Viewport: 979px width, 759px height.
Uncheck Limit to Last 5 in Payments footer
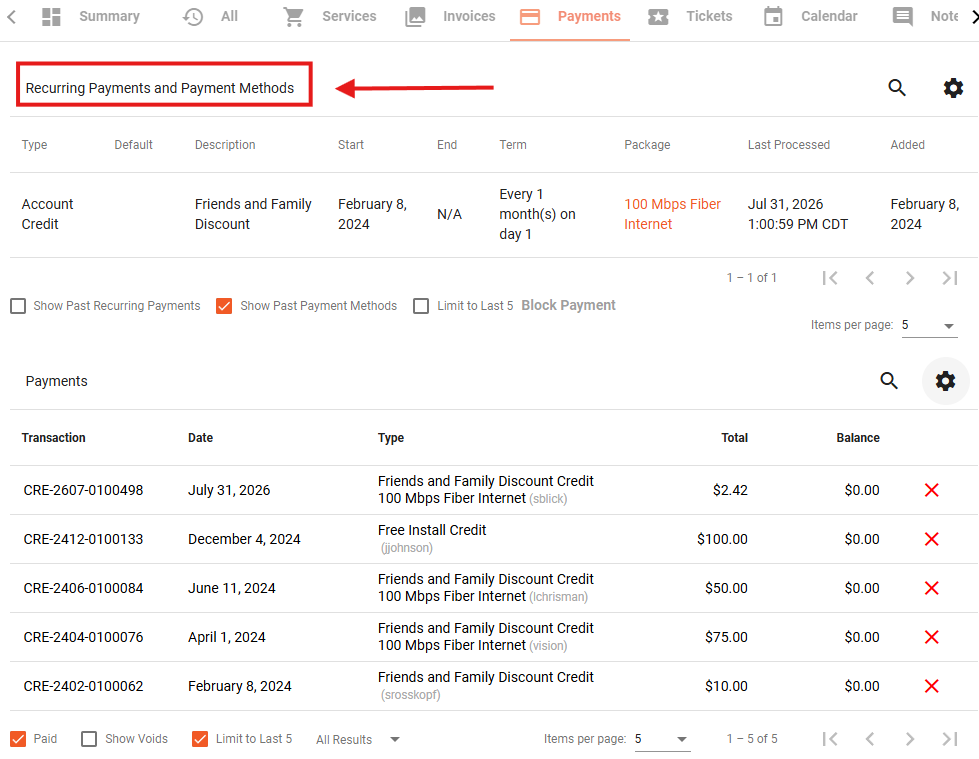click(x=200, y=739)
